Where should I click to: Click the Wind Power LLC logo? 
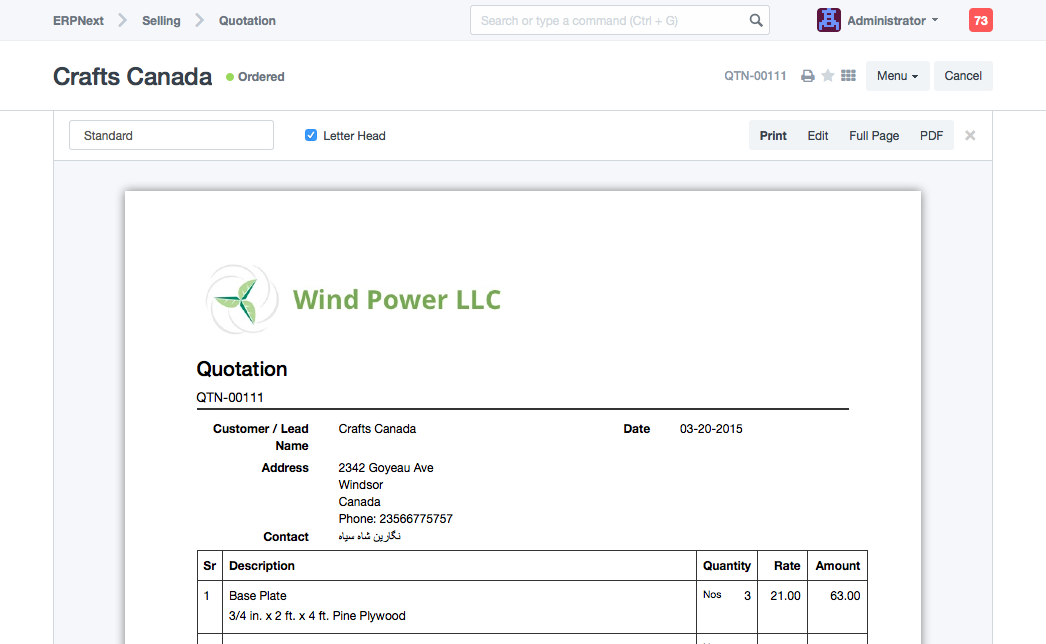(354, 299)
